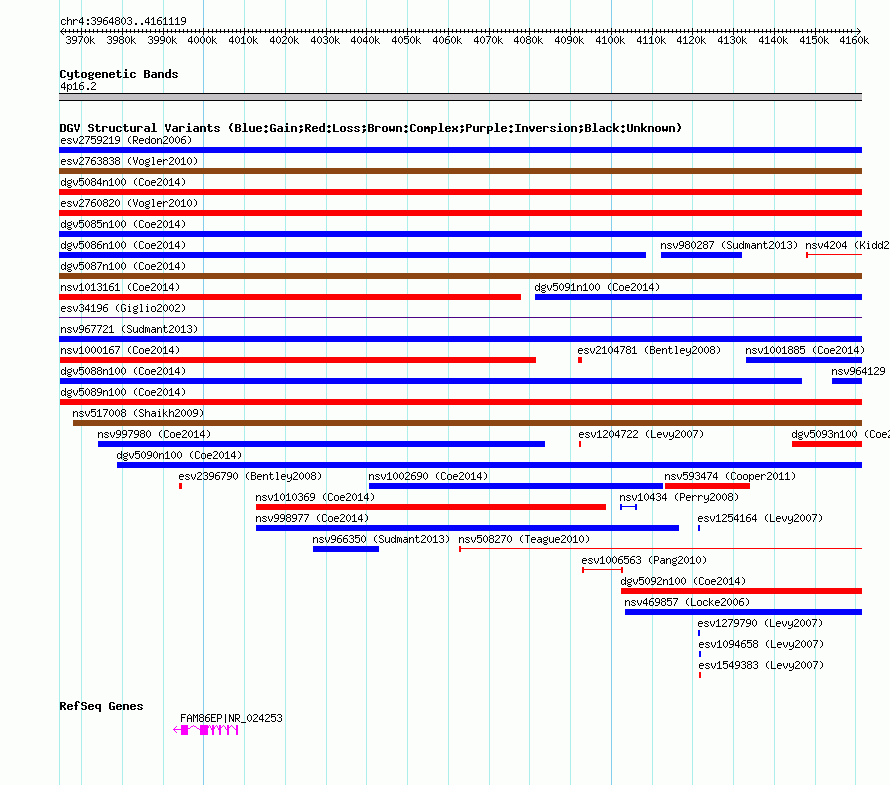890x785 pixels.
Task: Open nsv967721 (Sudmant2013) variant
Action: click(x=129, y=329)
